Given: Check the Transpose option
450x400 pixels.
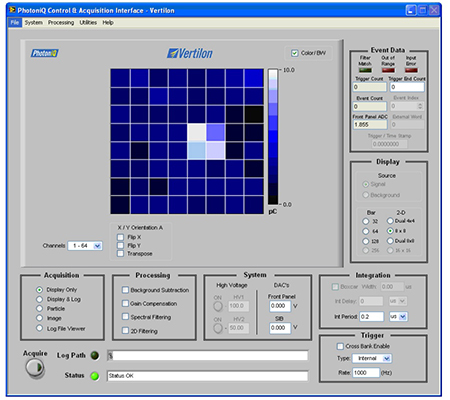Looking at the screenshot, I should [x=120, y=254].
